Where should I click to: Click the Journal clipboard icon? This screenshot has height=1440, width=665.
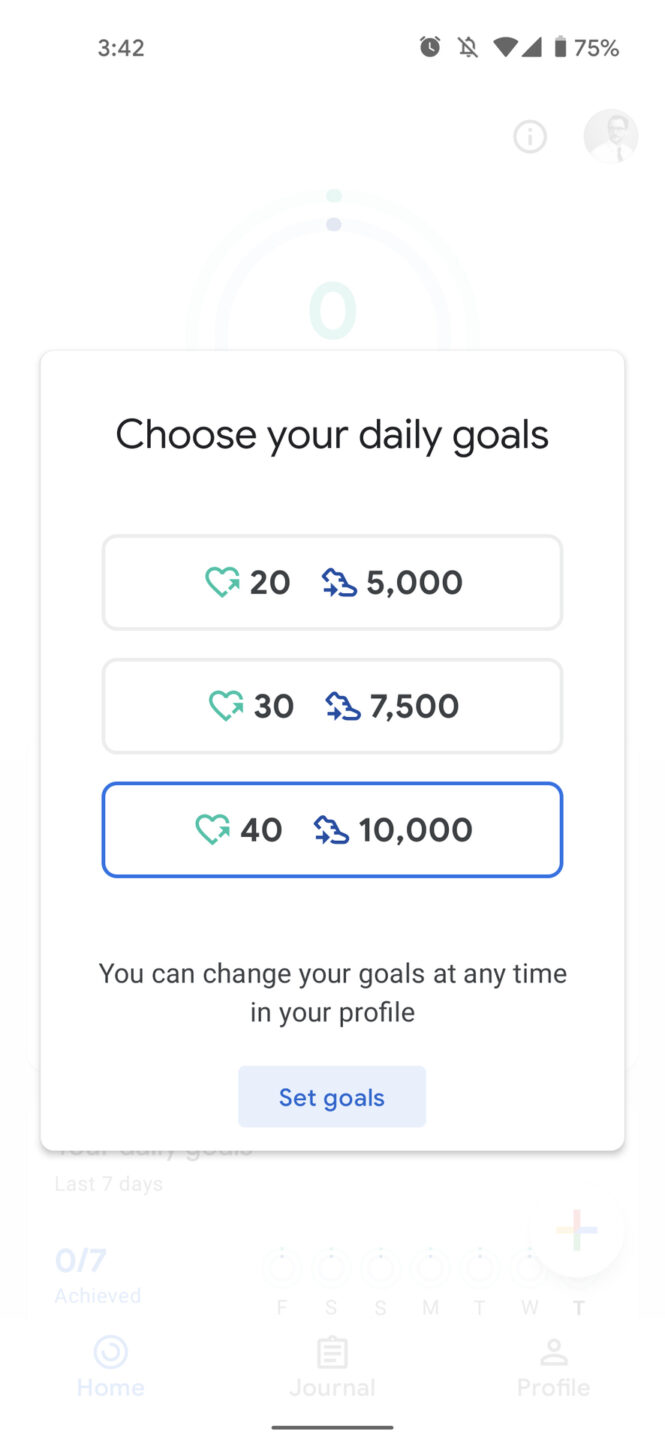click(x=332, y=1352)
